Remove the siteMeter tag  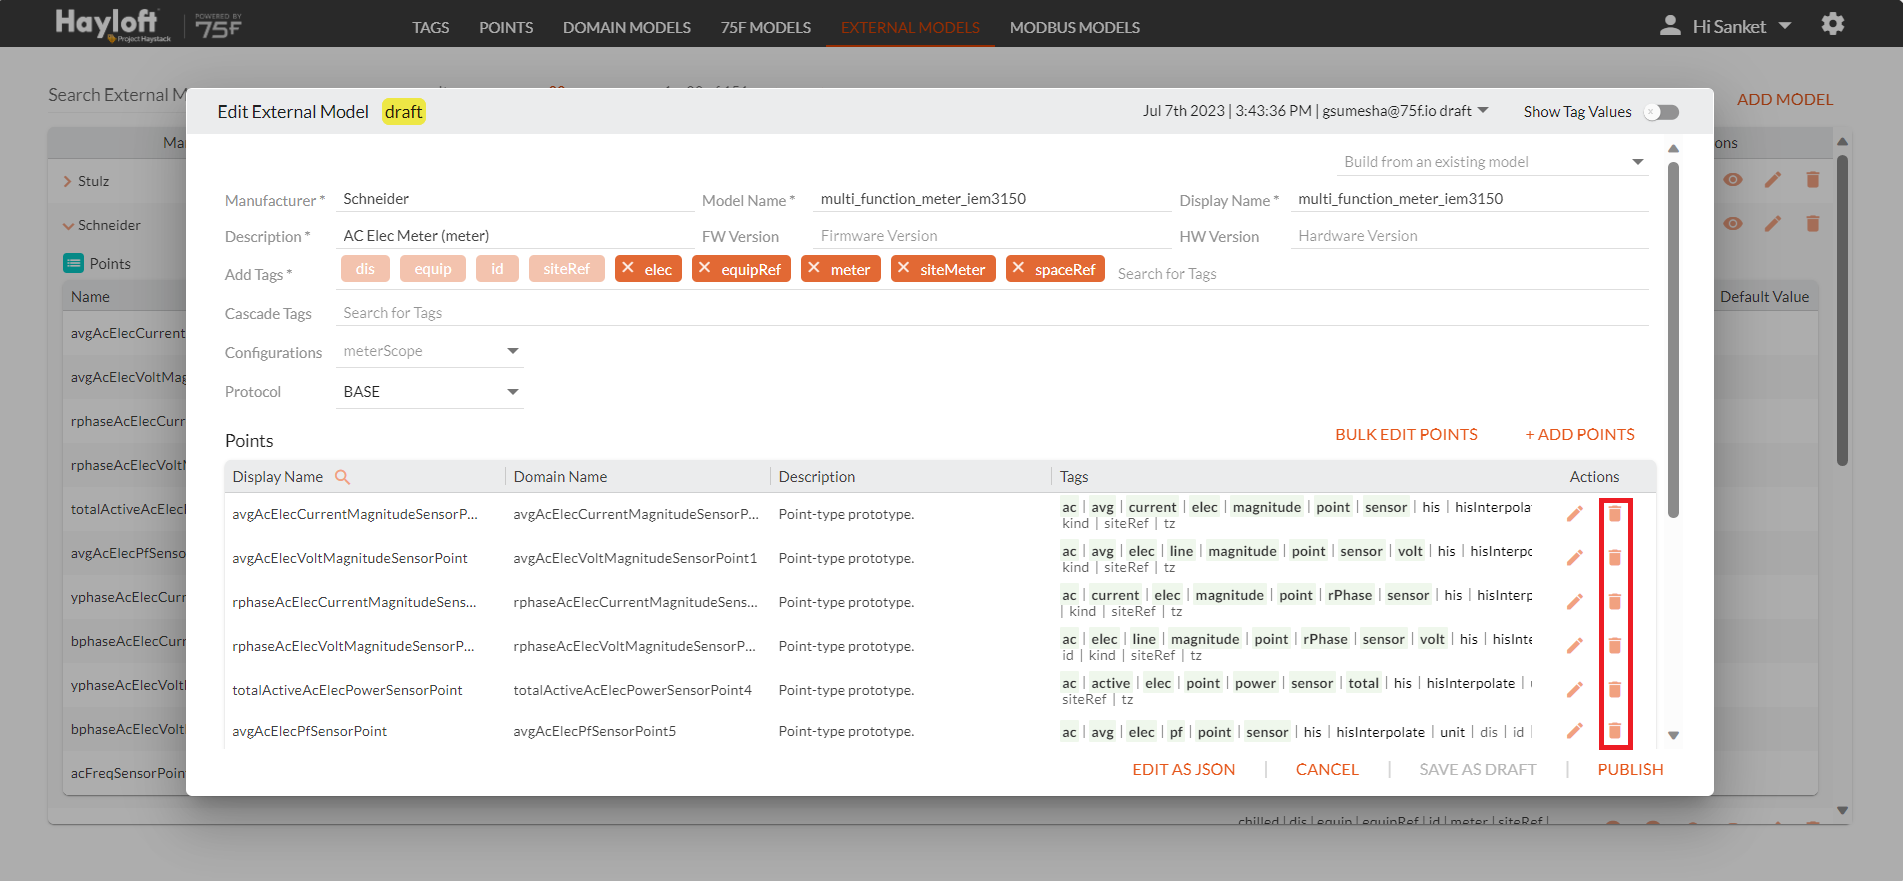904,268
